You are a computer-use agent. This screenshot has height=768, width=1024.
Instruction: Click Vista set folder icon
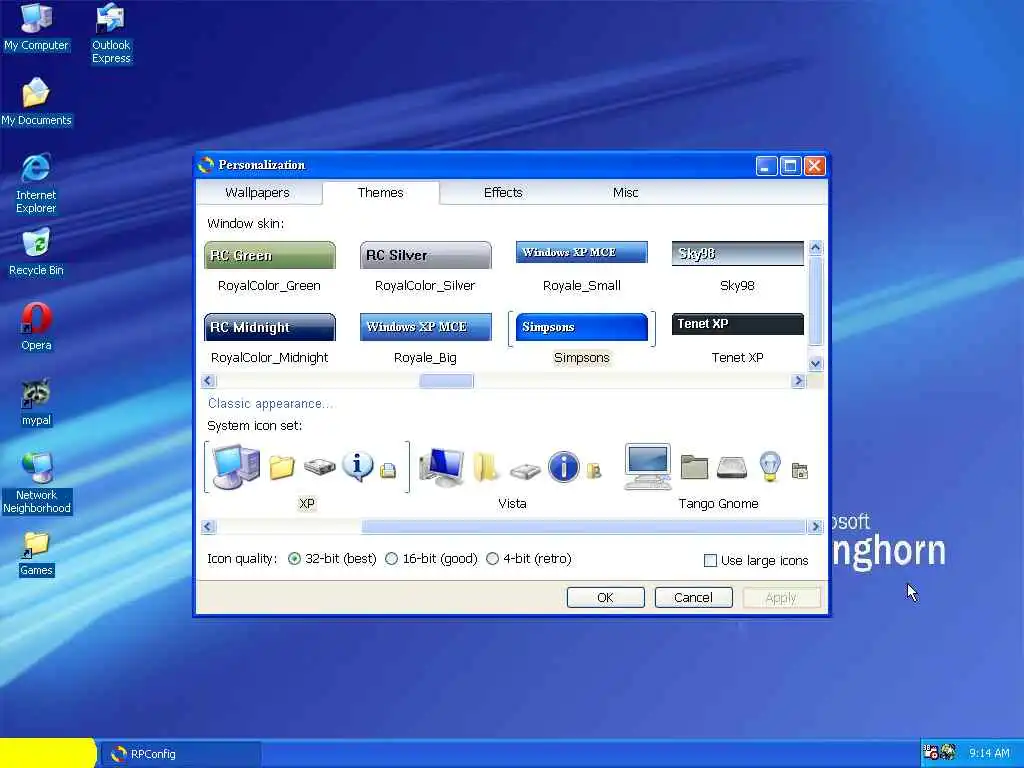[x=487, y=467]
